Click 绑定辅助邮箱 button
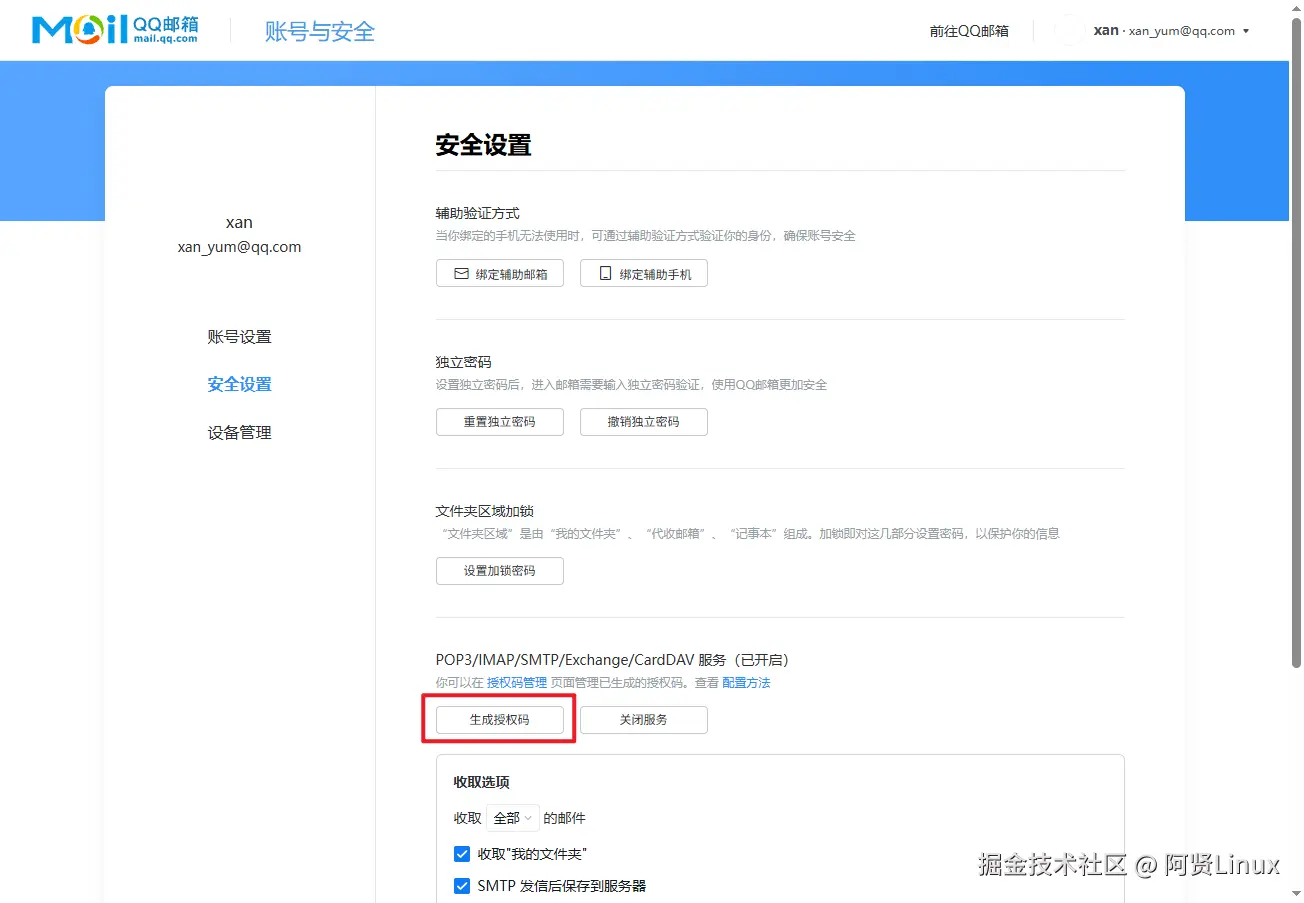 (x=500, y=273)
